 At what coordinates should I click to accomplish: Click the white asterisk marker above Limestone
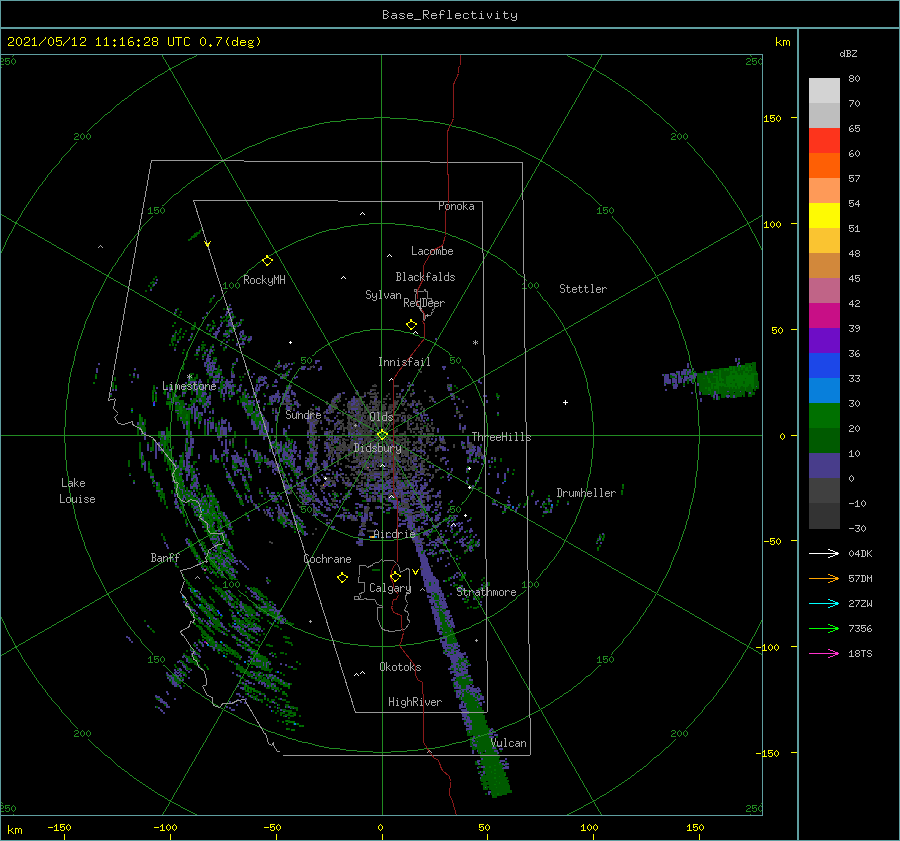(189, 377)
